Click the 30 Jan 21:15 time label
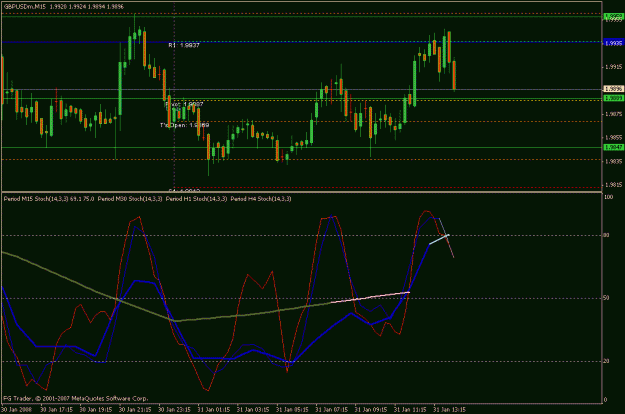 point(135,410)
